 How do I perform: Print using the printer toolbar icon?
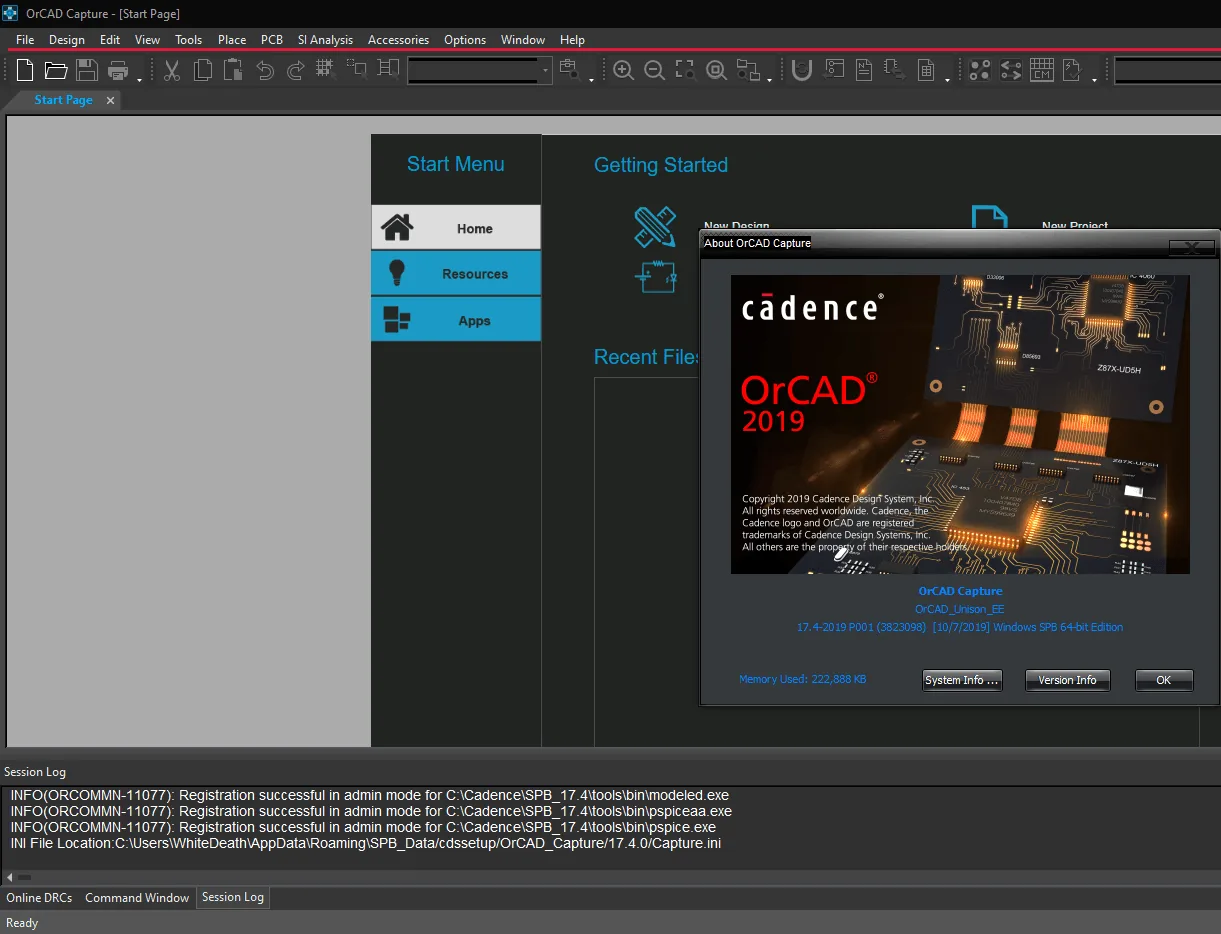tap(118, 70)
